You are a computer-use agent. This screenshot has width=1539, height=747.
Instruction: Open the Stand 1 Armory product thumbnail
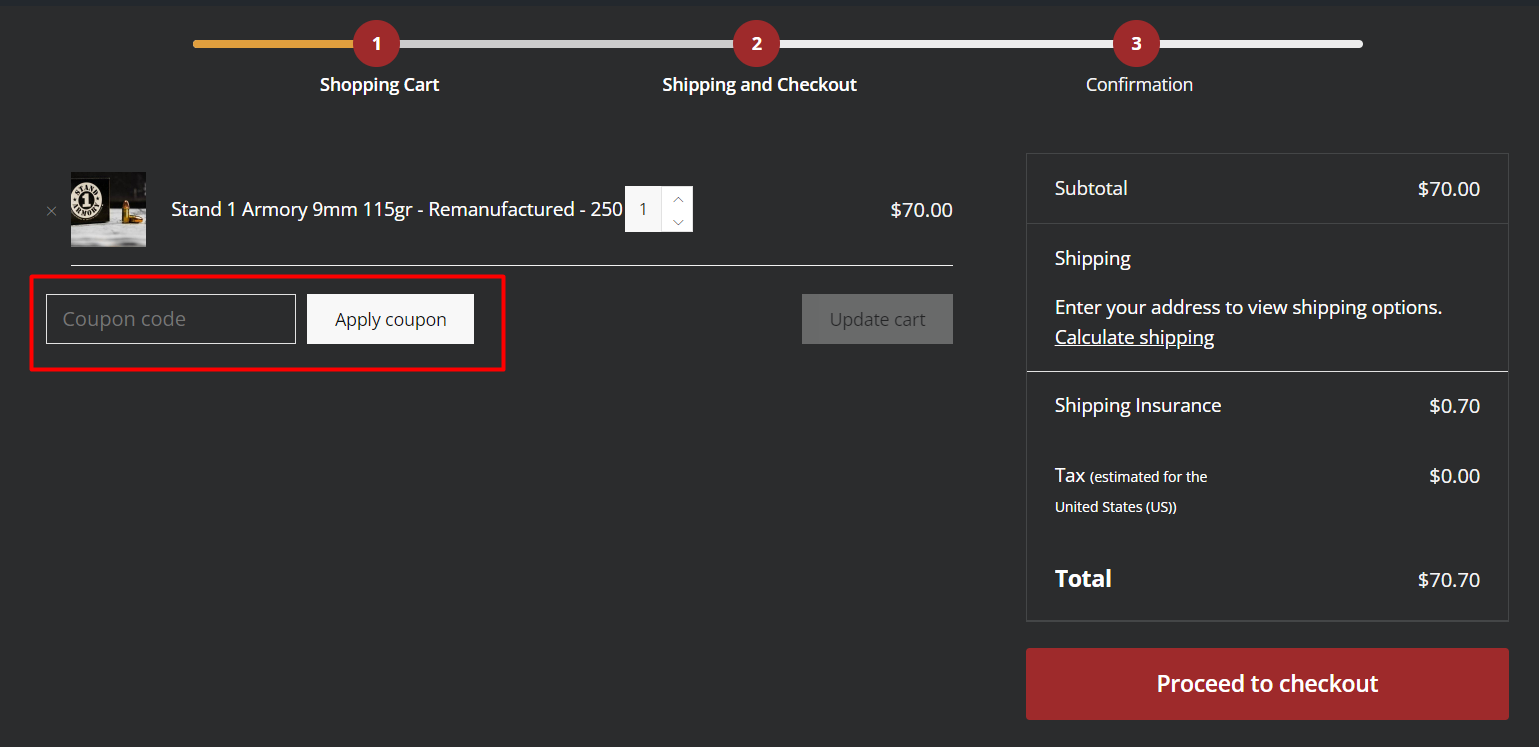[x=108, y=209]
